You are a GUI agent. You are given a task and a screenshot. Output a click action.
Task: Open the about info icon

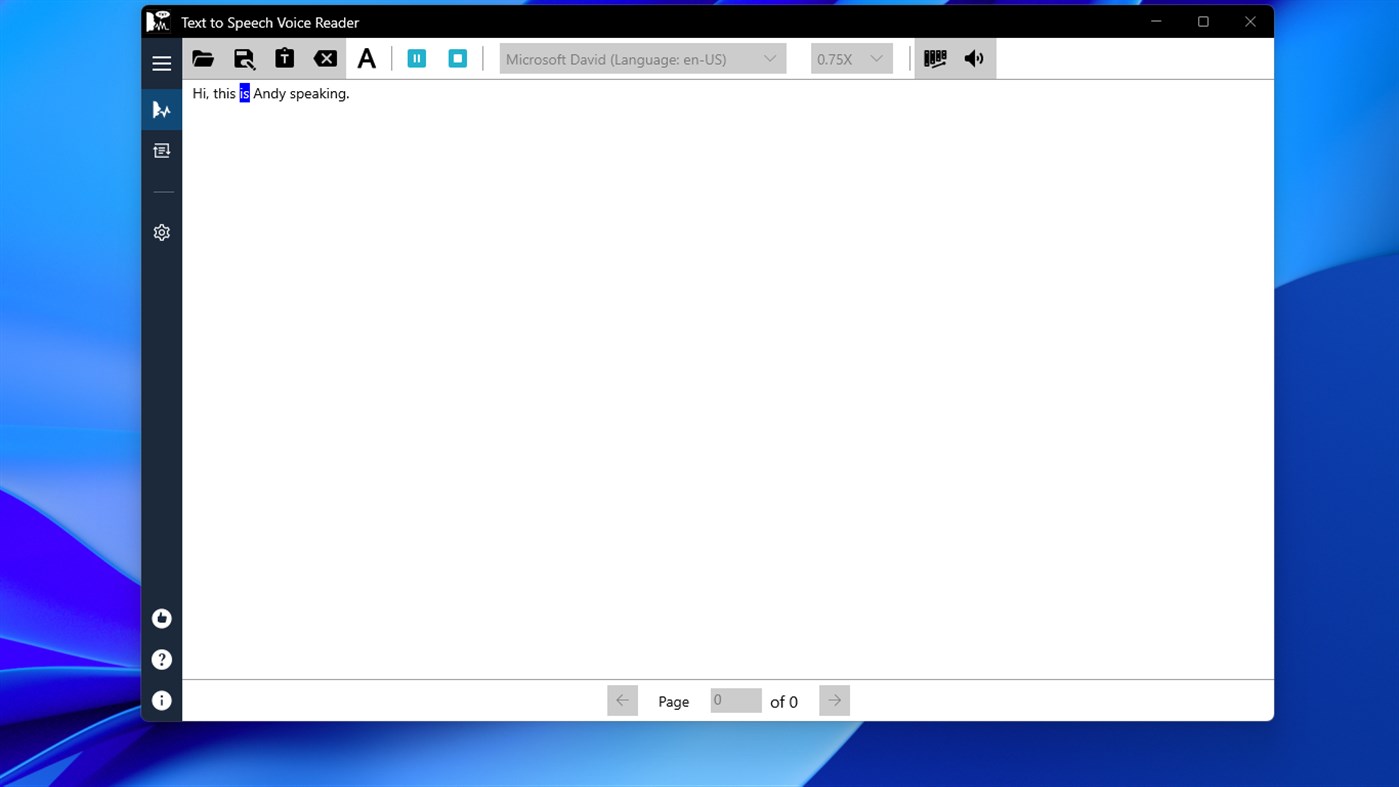coord(161,701)
